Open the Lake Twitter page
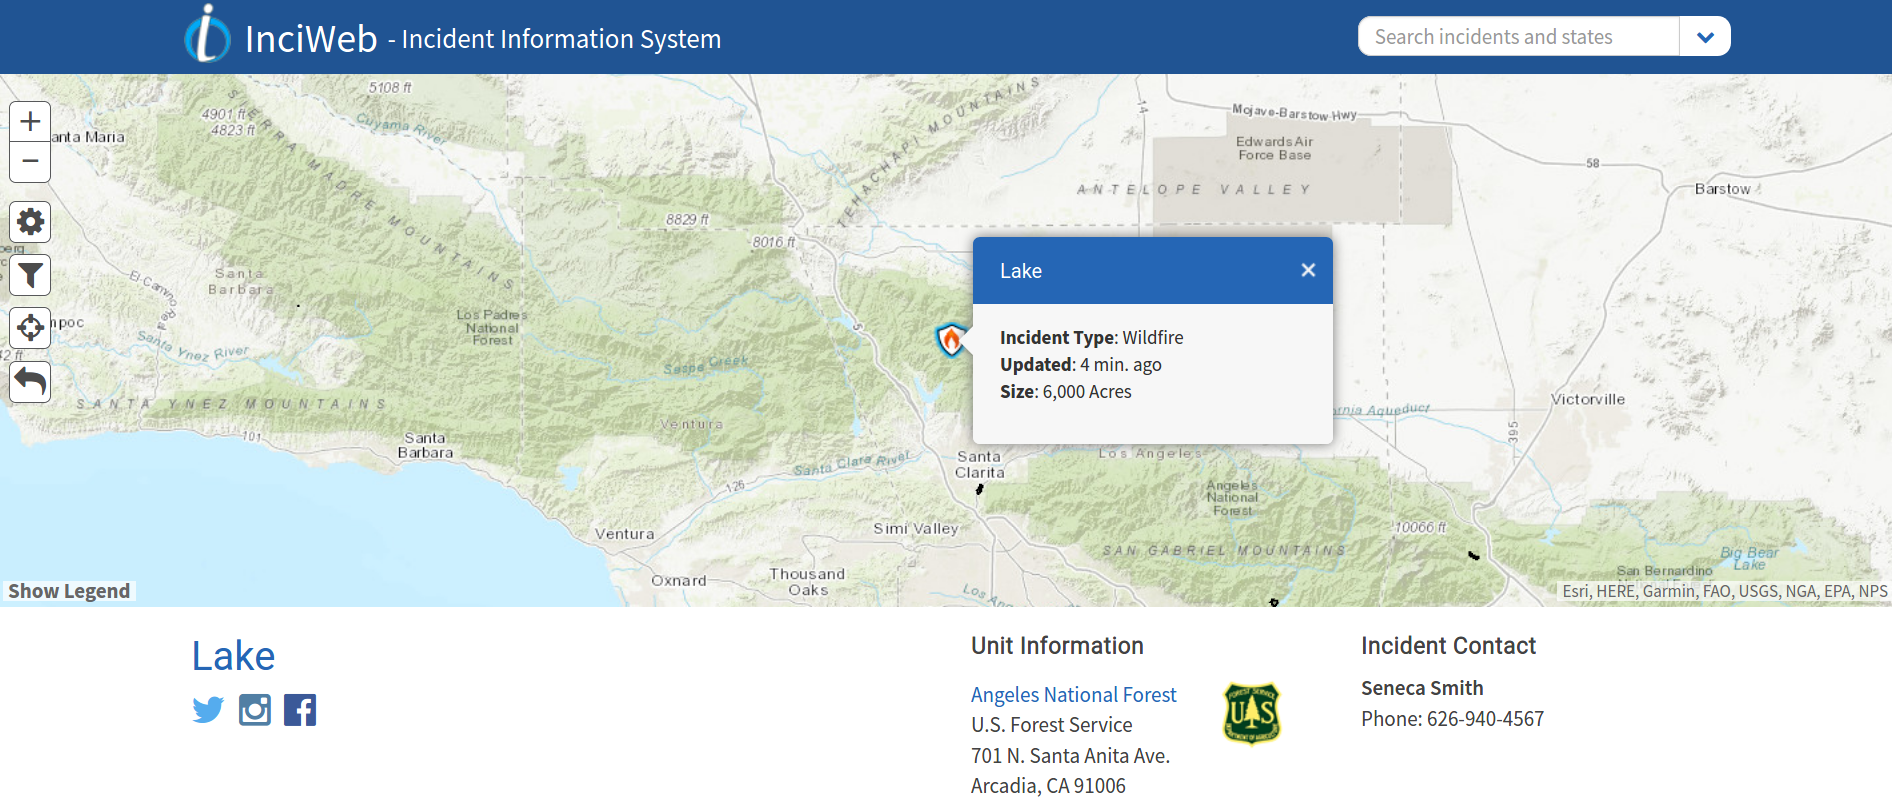 [208, 710]
